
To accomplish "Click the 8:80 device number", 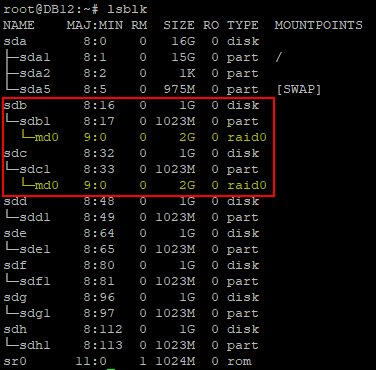I will [99, 265].
